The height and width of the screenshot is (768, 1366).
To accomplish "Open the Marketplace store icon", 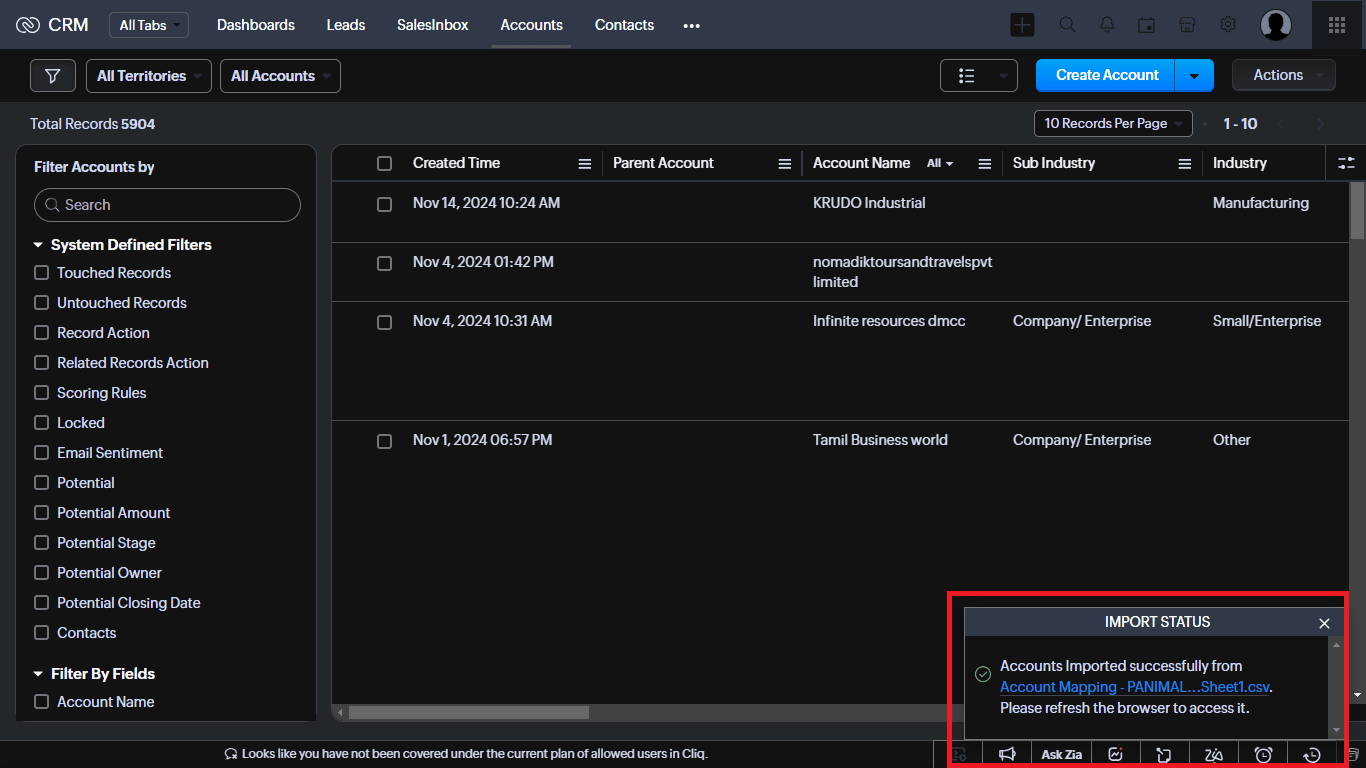I will (1187, 25).
